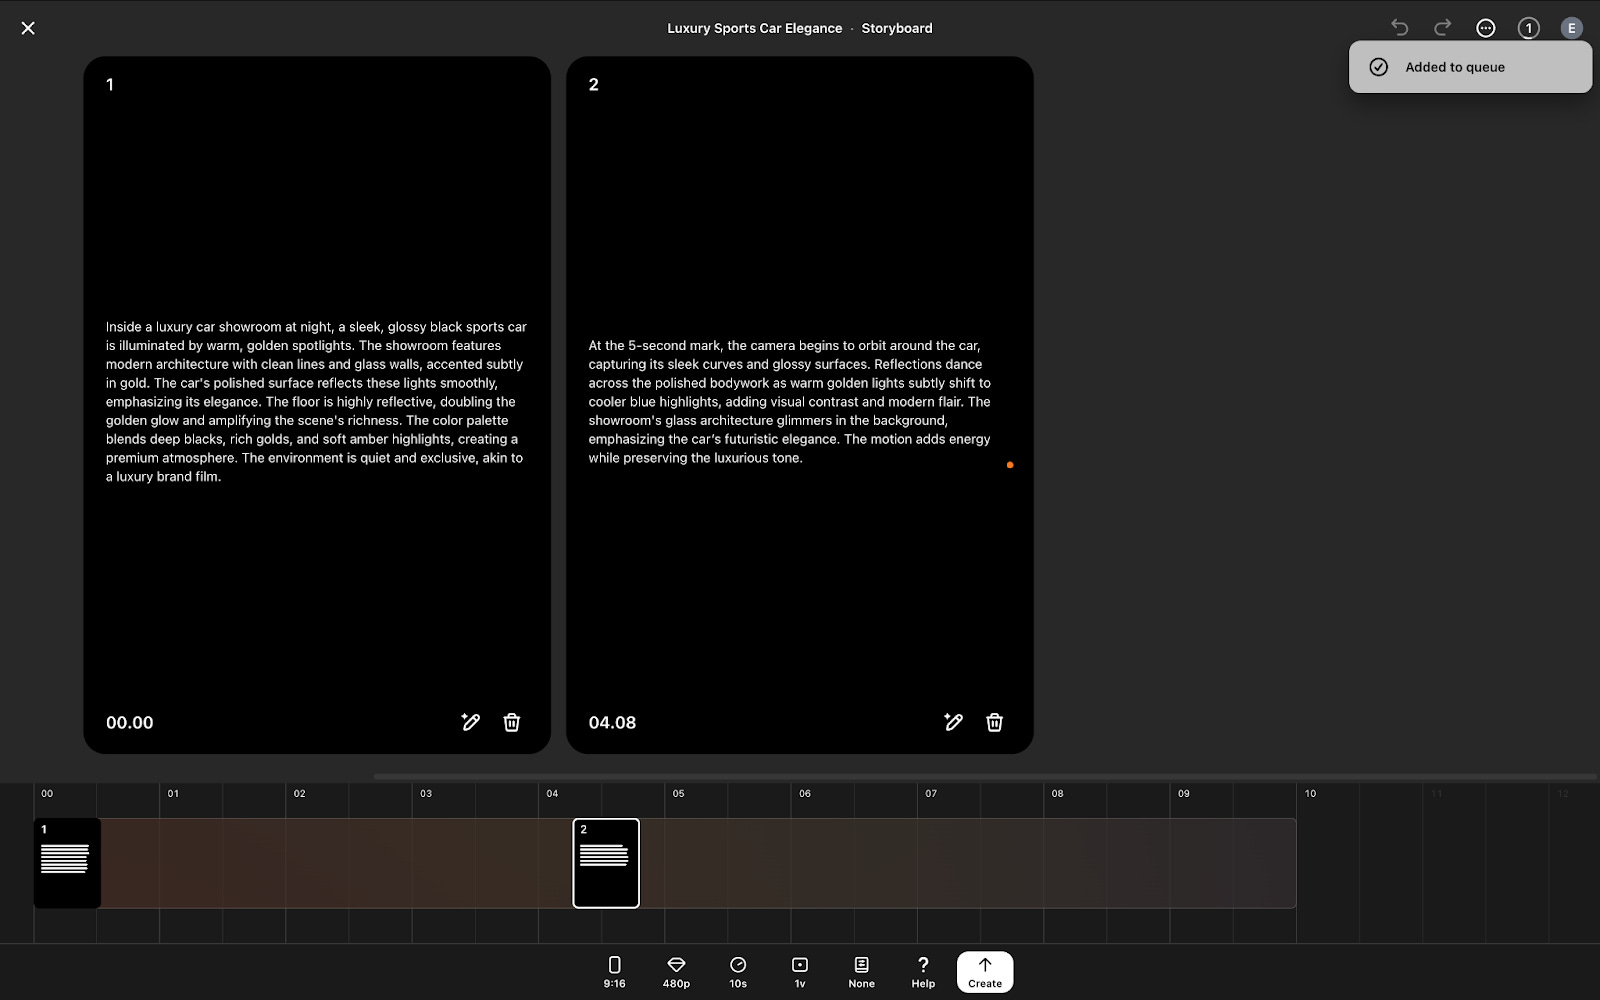Viewport: 1600px width, 1000px height.
Task: Open the 480p resolution selector
Action: (x=676, y=972)
